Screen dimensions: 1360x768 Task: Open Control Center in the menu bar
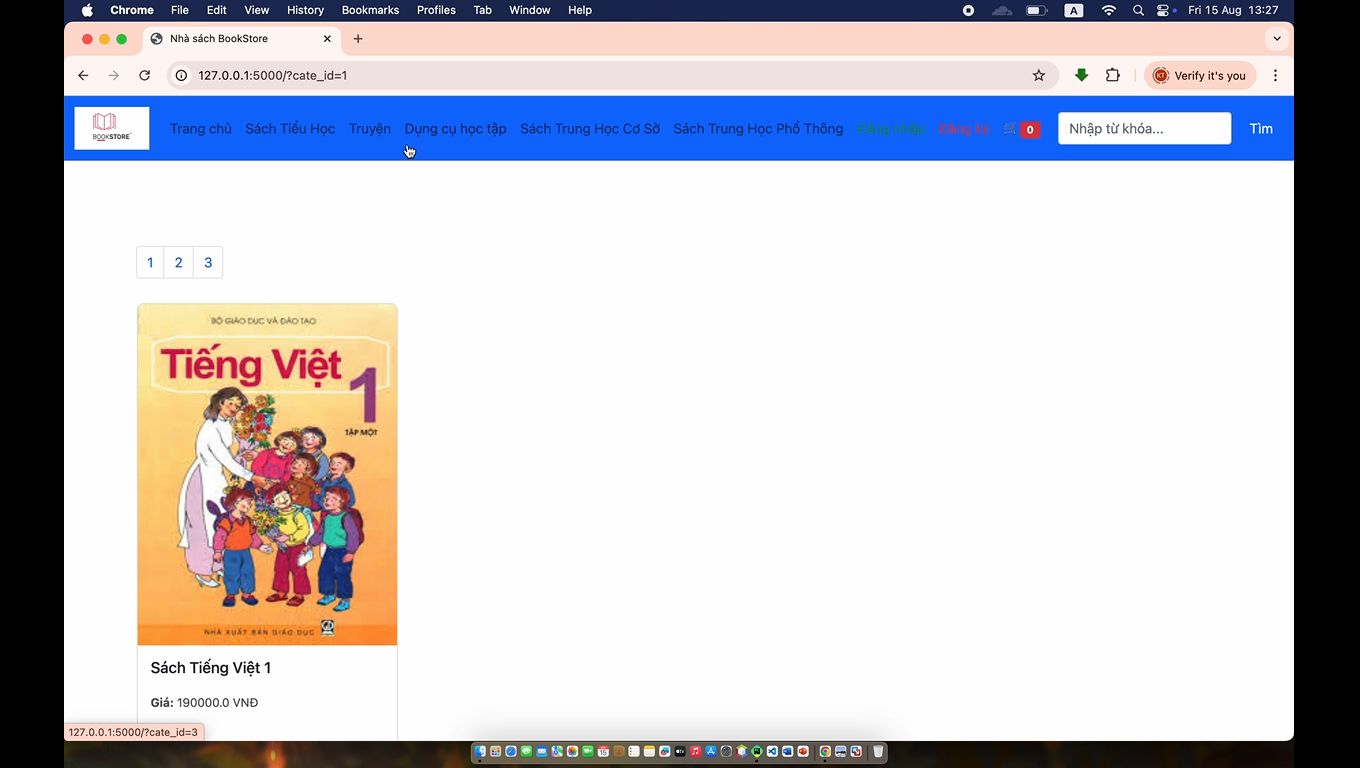1165,10
